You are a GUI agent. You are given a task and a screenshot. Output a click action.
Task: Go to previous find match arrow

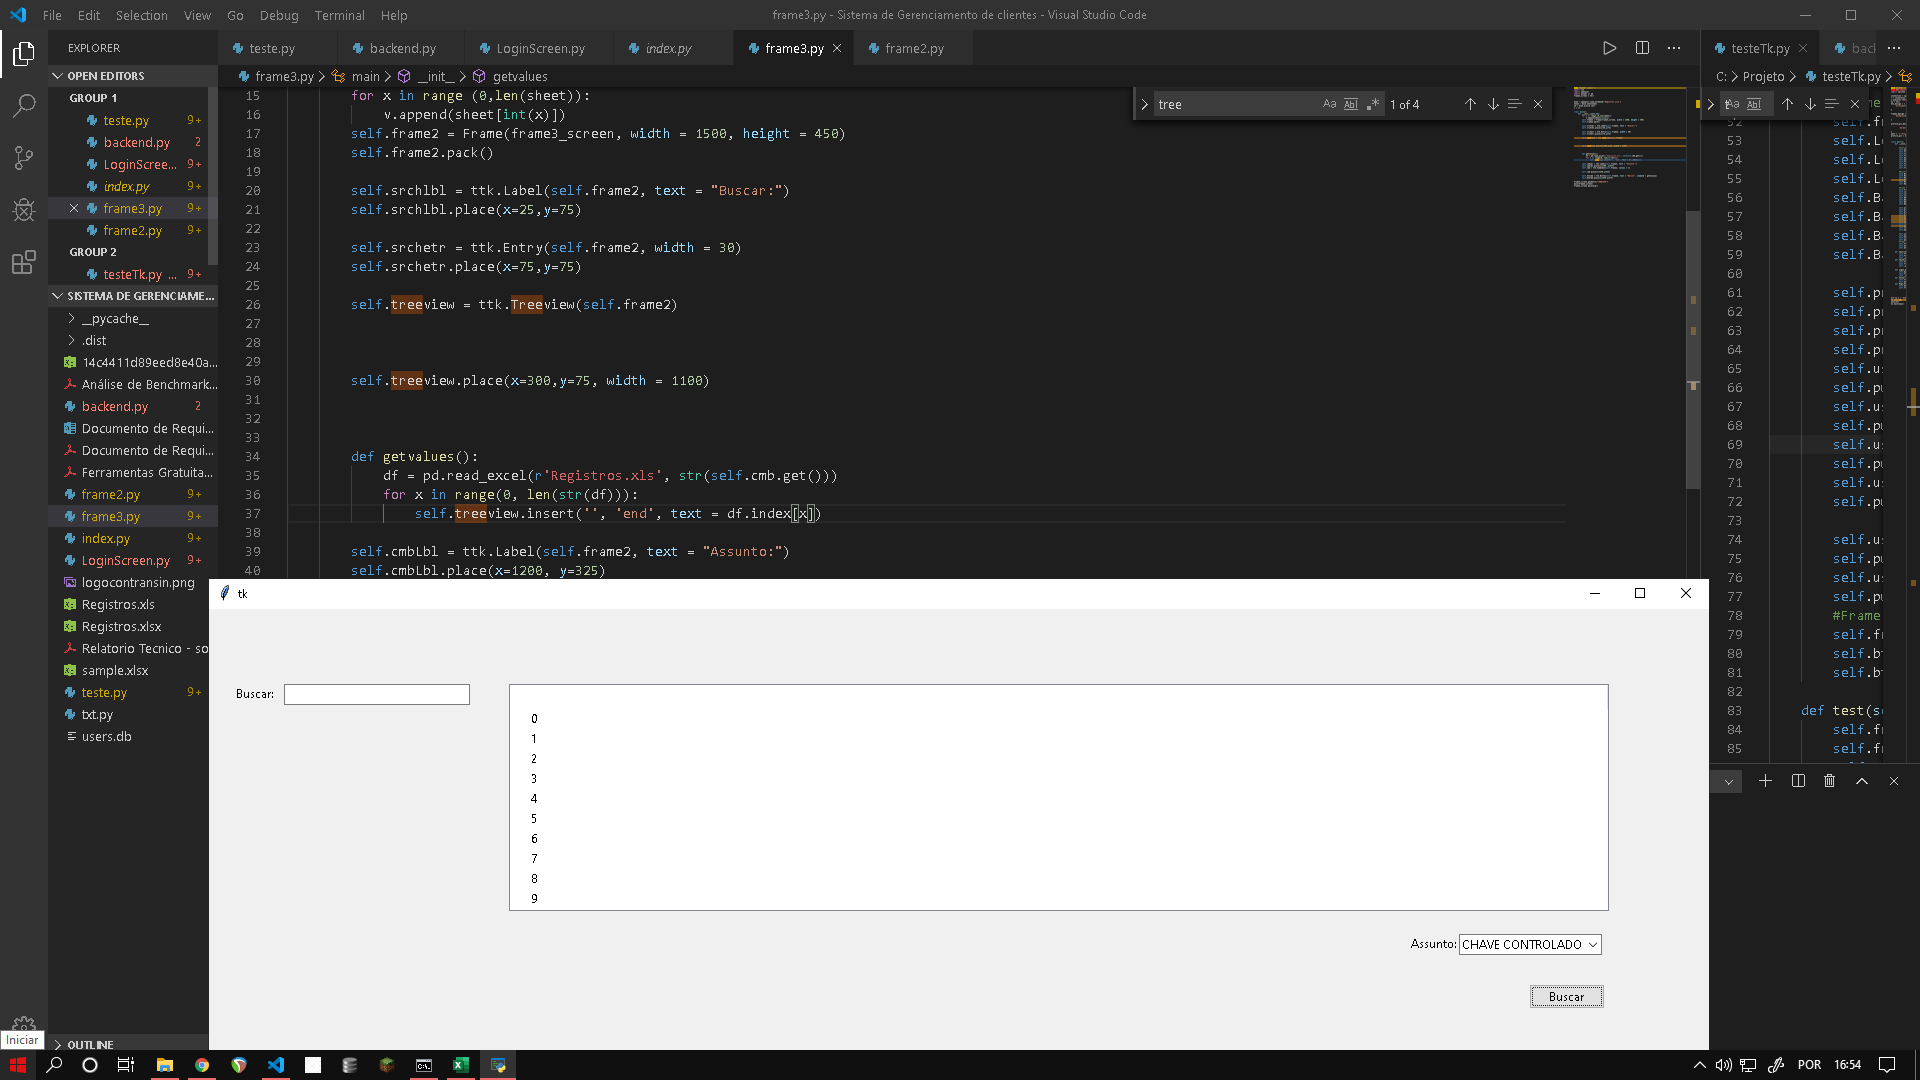(1470, 104)
